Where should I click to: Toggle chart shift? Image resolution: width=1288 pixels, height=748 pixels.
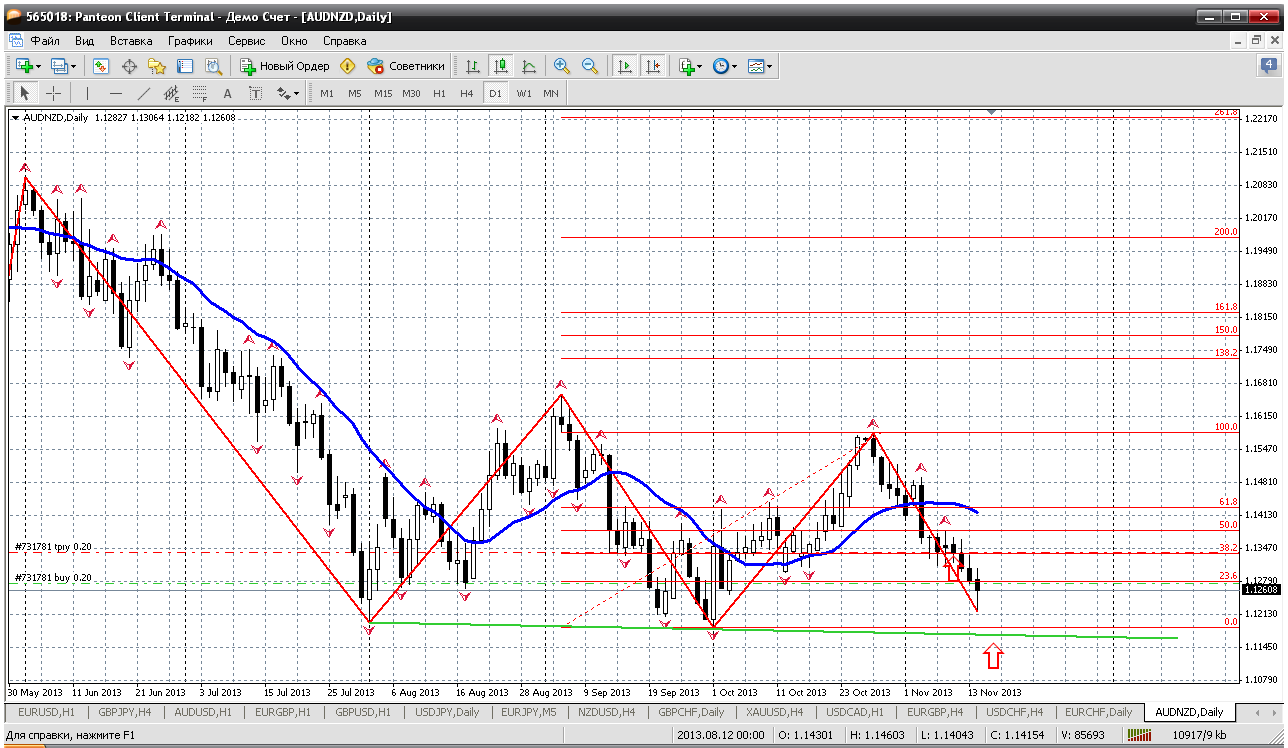coord(653,66)
